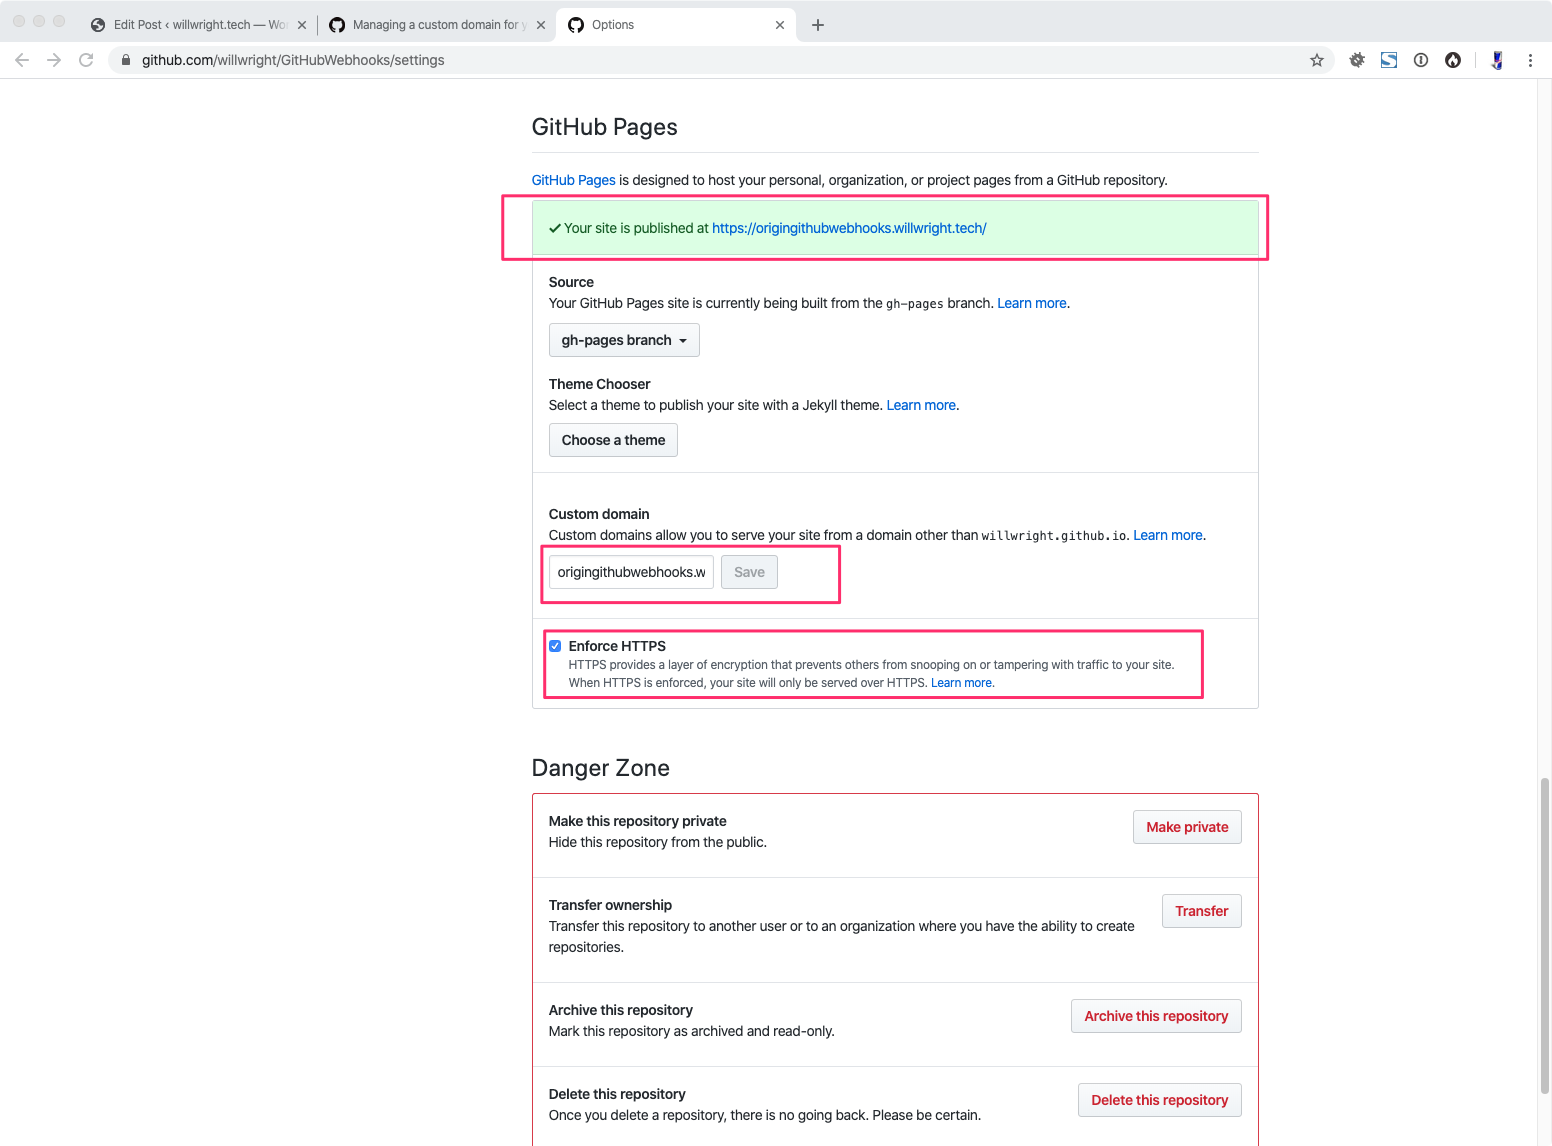This screenshot has width=1552, height=1146.
Task: Open Learn more link under Enforce HTTPS
Action: 962,683
